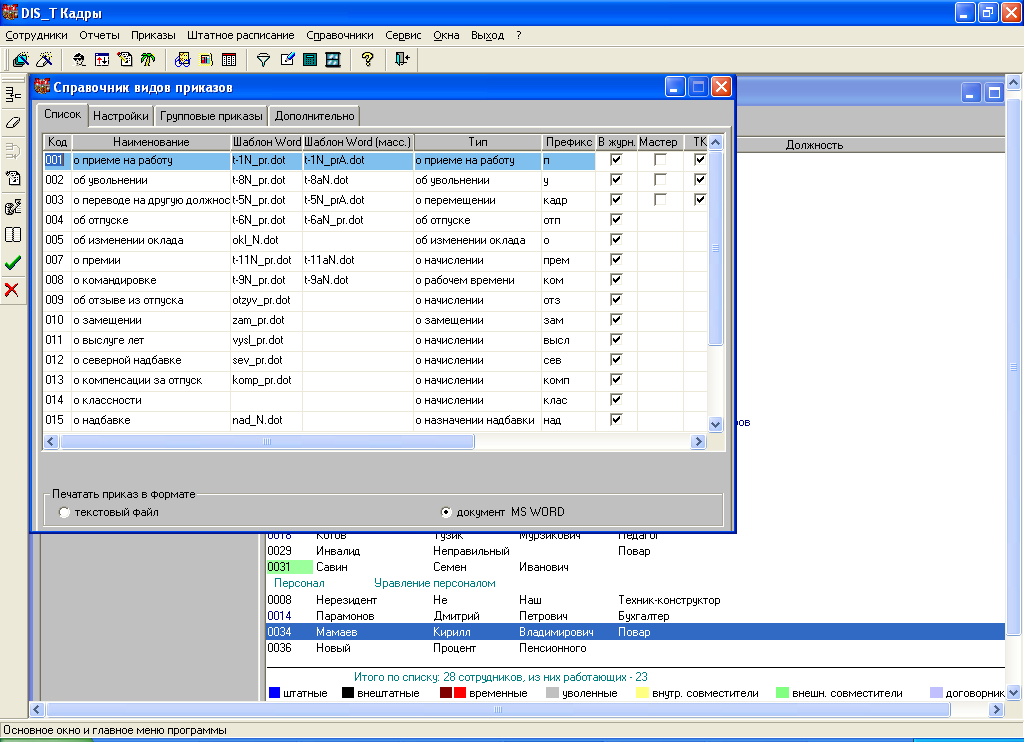The height and width of the screenshot is (742, 1024).
Task: Open the Штатное расписание menu
Action: click(240, 35)
